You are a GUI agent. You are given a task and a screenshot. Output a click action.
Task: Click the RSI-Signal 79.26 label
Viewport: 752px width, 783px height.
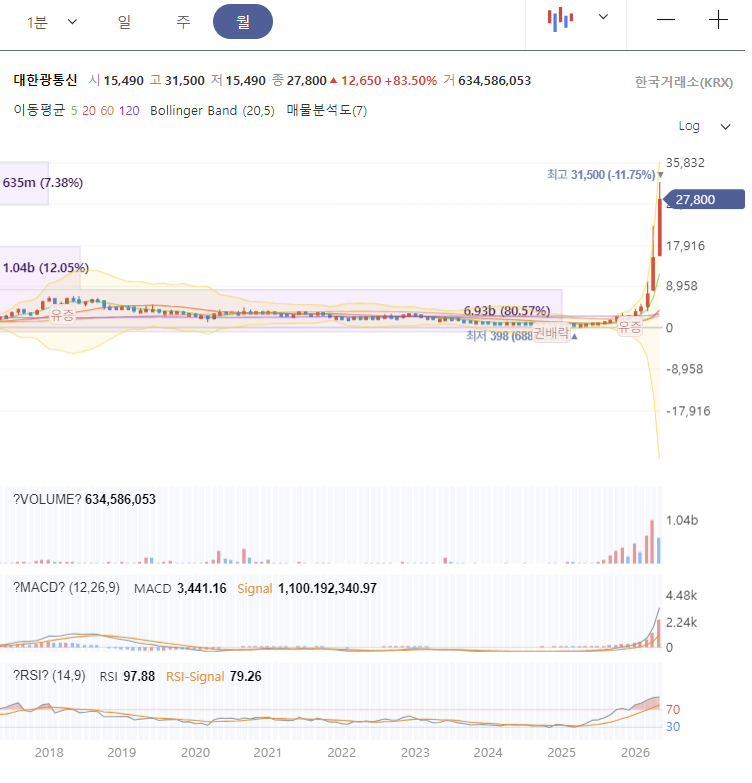(213, 677)
